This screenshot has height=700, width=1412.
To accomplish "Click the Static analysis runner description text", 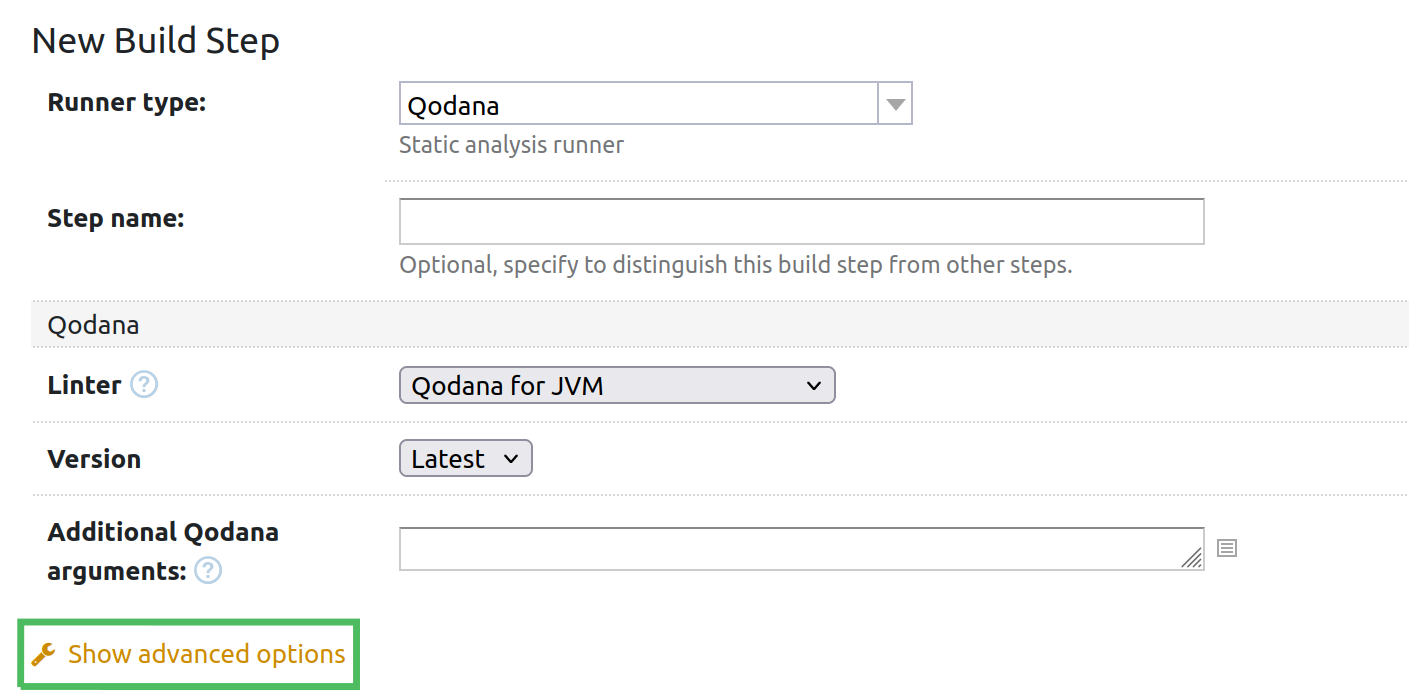I will [511, 144].
